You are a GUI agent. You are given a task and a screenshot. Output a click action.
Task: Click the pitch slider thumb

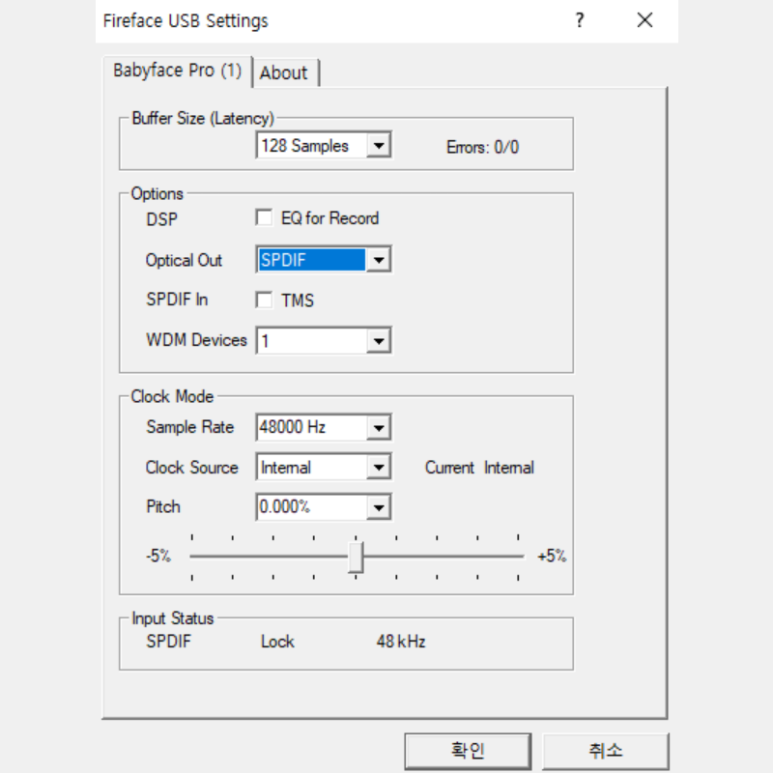click(x=355, y=557)
